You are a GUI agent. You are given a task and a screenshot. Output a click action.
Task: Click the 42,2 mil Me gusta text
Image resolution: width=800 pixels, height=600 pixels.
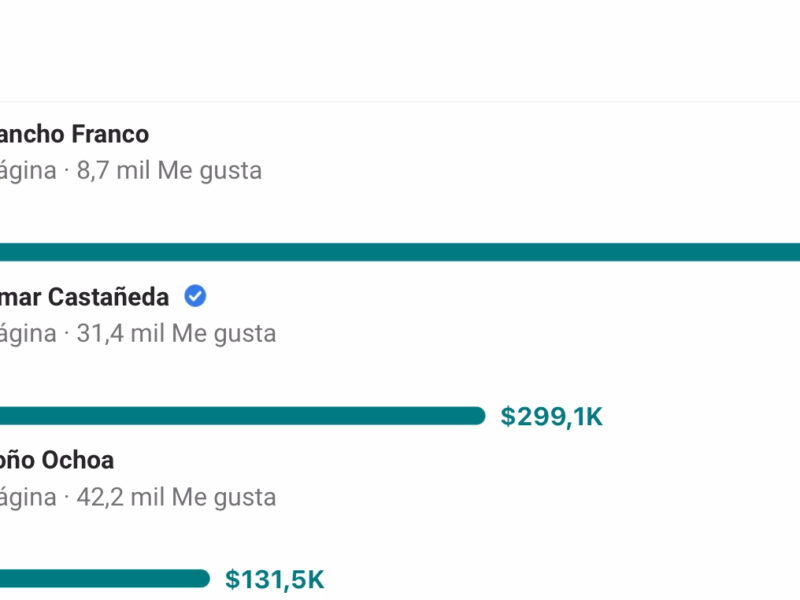[x=176, y=496]
